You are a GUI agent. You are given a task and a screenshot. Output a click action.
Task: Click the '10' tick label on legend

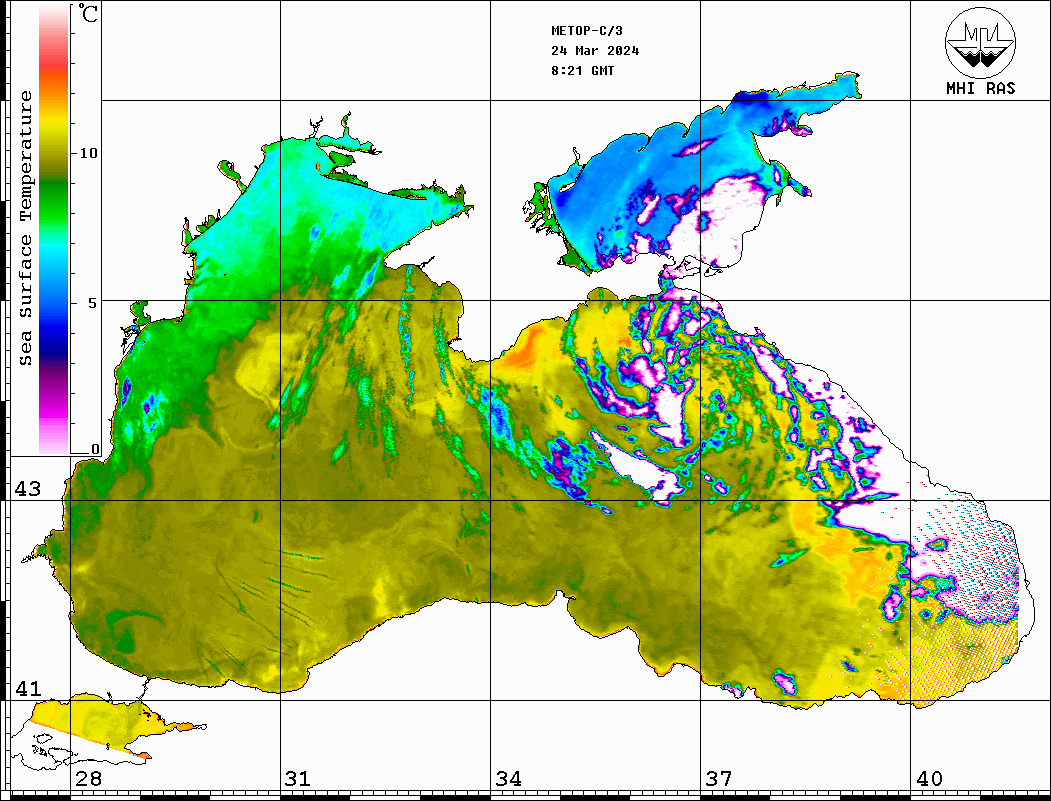(x=88, y=153)
